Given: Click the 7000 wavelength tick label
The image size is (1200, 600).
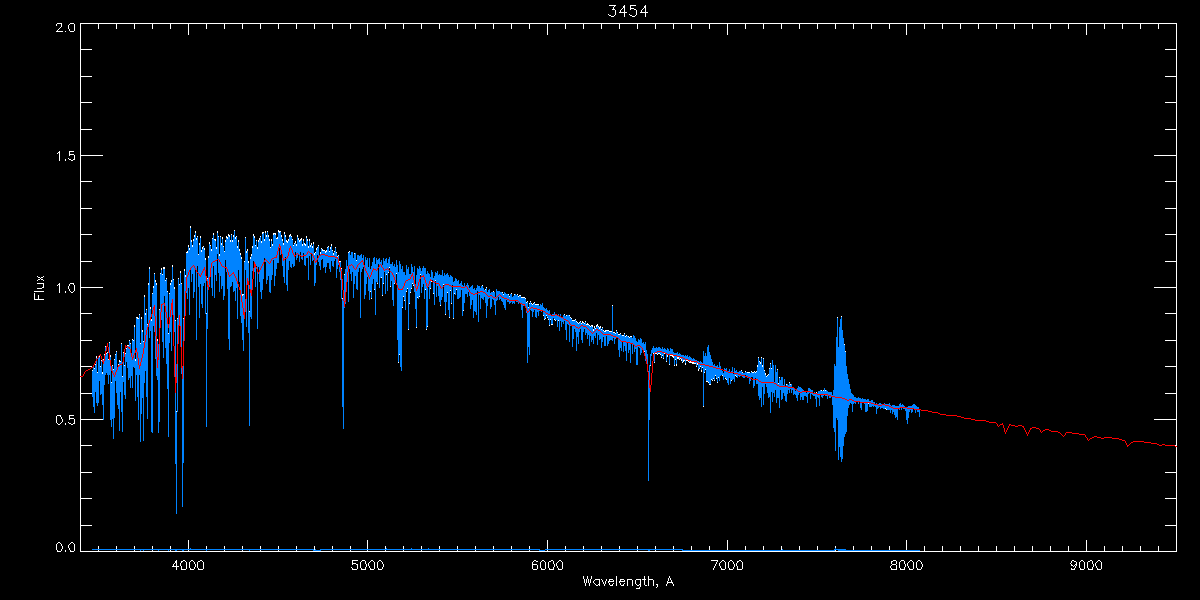Looking at the screenshot, I should [727, 566].
